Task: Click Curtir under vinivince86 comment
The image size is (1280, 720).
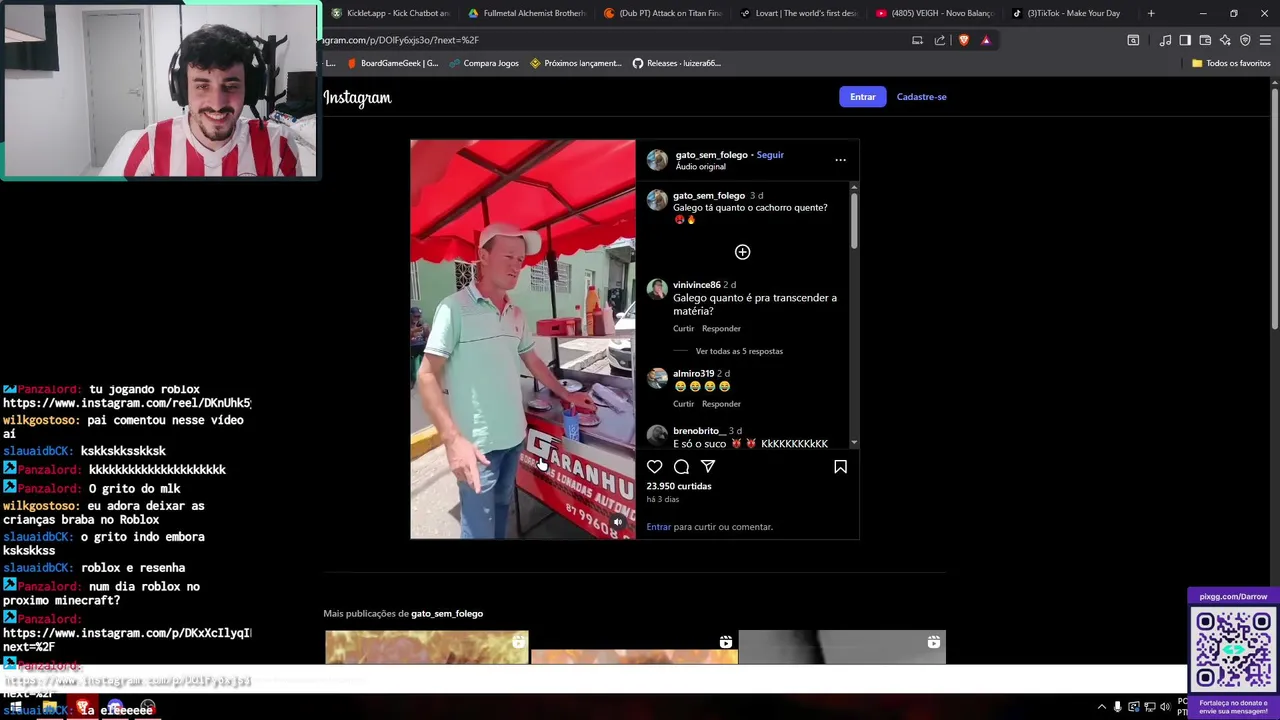Action: coord(683,328)
